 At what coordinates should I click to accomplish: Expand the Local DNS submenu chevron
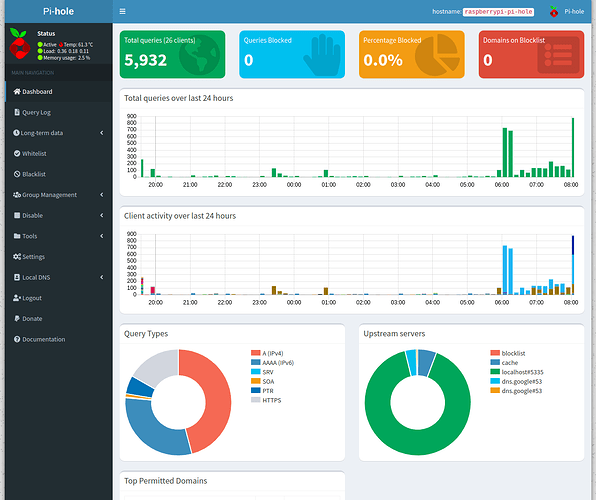coord(101,277)
